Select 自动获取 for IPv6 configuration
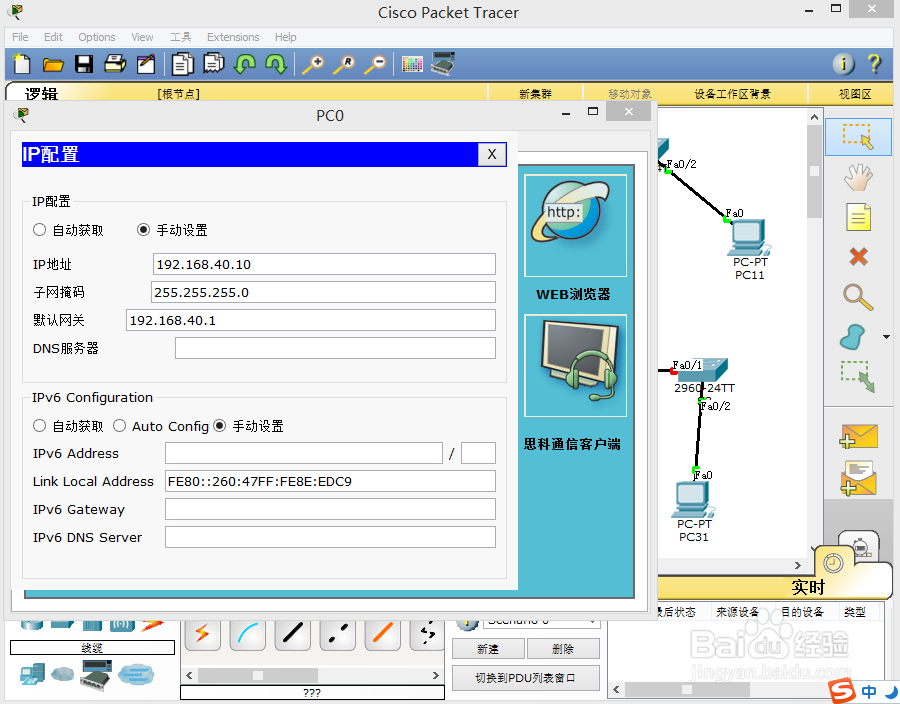Viewport: 900px width, 704px height. [39, 426]
